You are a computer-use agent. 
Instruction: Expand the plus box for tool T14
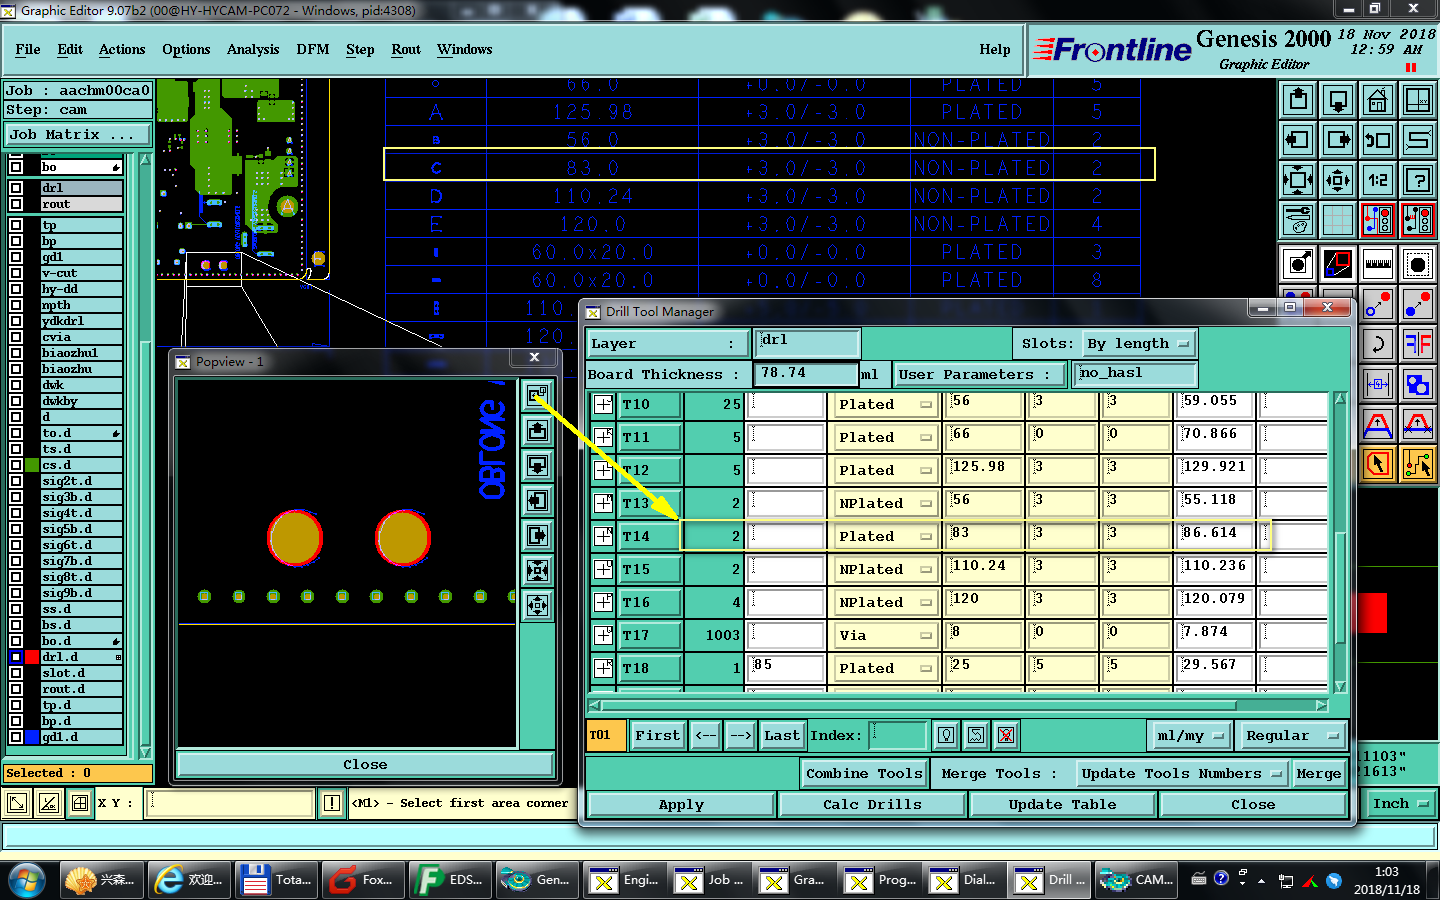[603, 537]
